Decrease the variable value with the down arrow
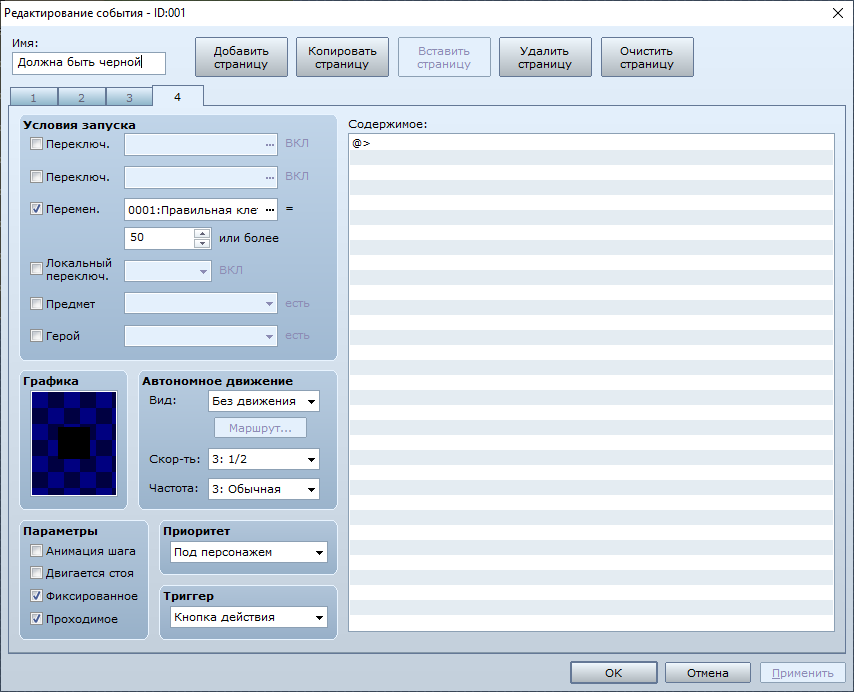This screenshot has width=854, height=692. pos(202,243)
